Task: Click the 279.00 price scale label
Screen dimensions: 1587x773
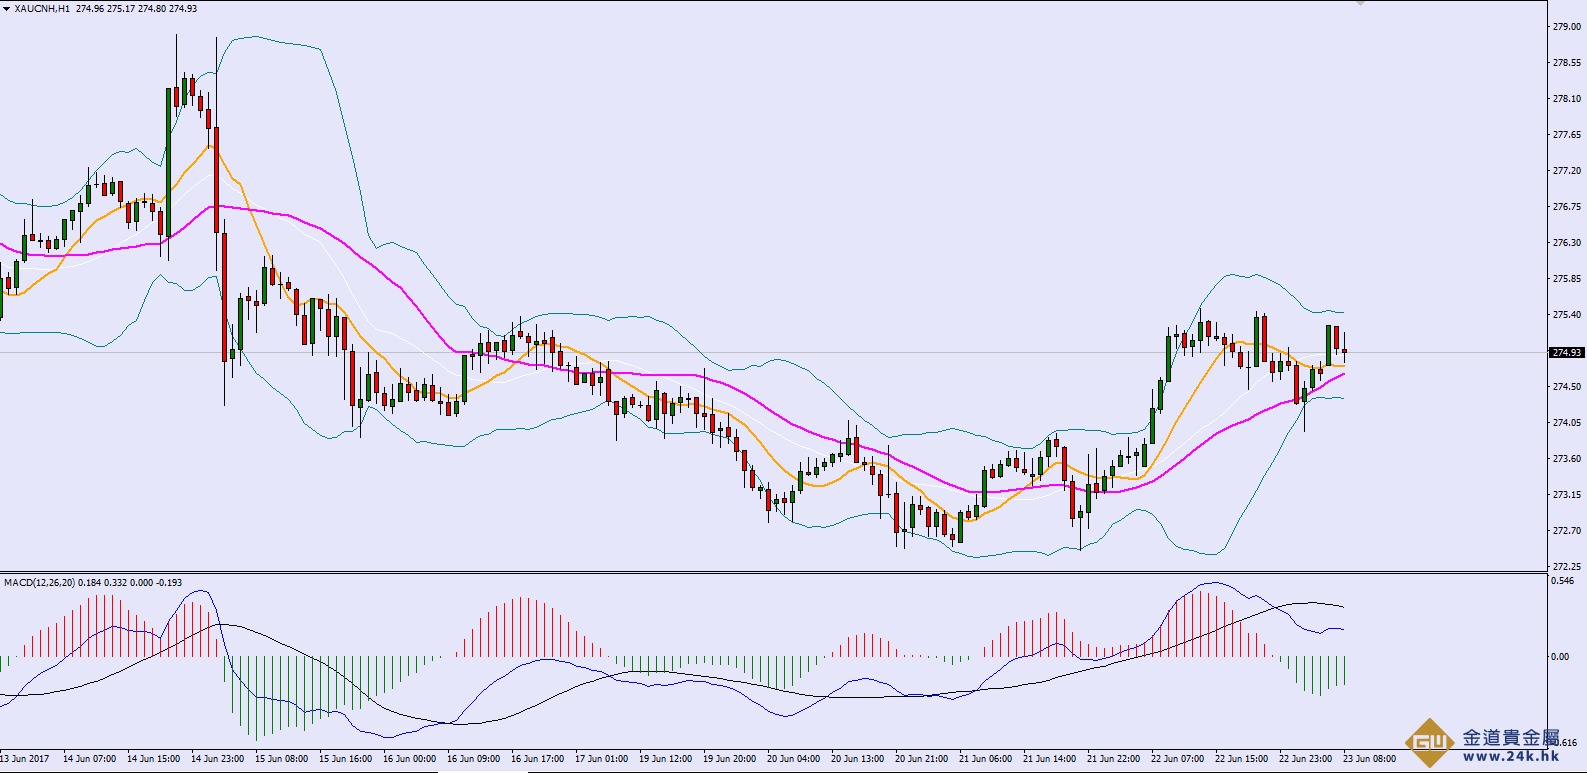Action: pos(1567,27)
